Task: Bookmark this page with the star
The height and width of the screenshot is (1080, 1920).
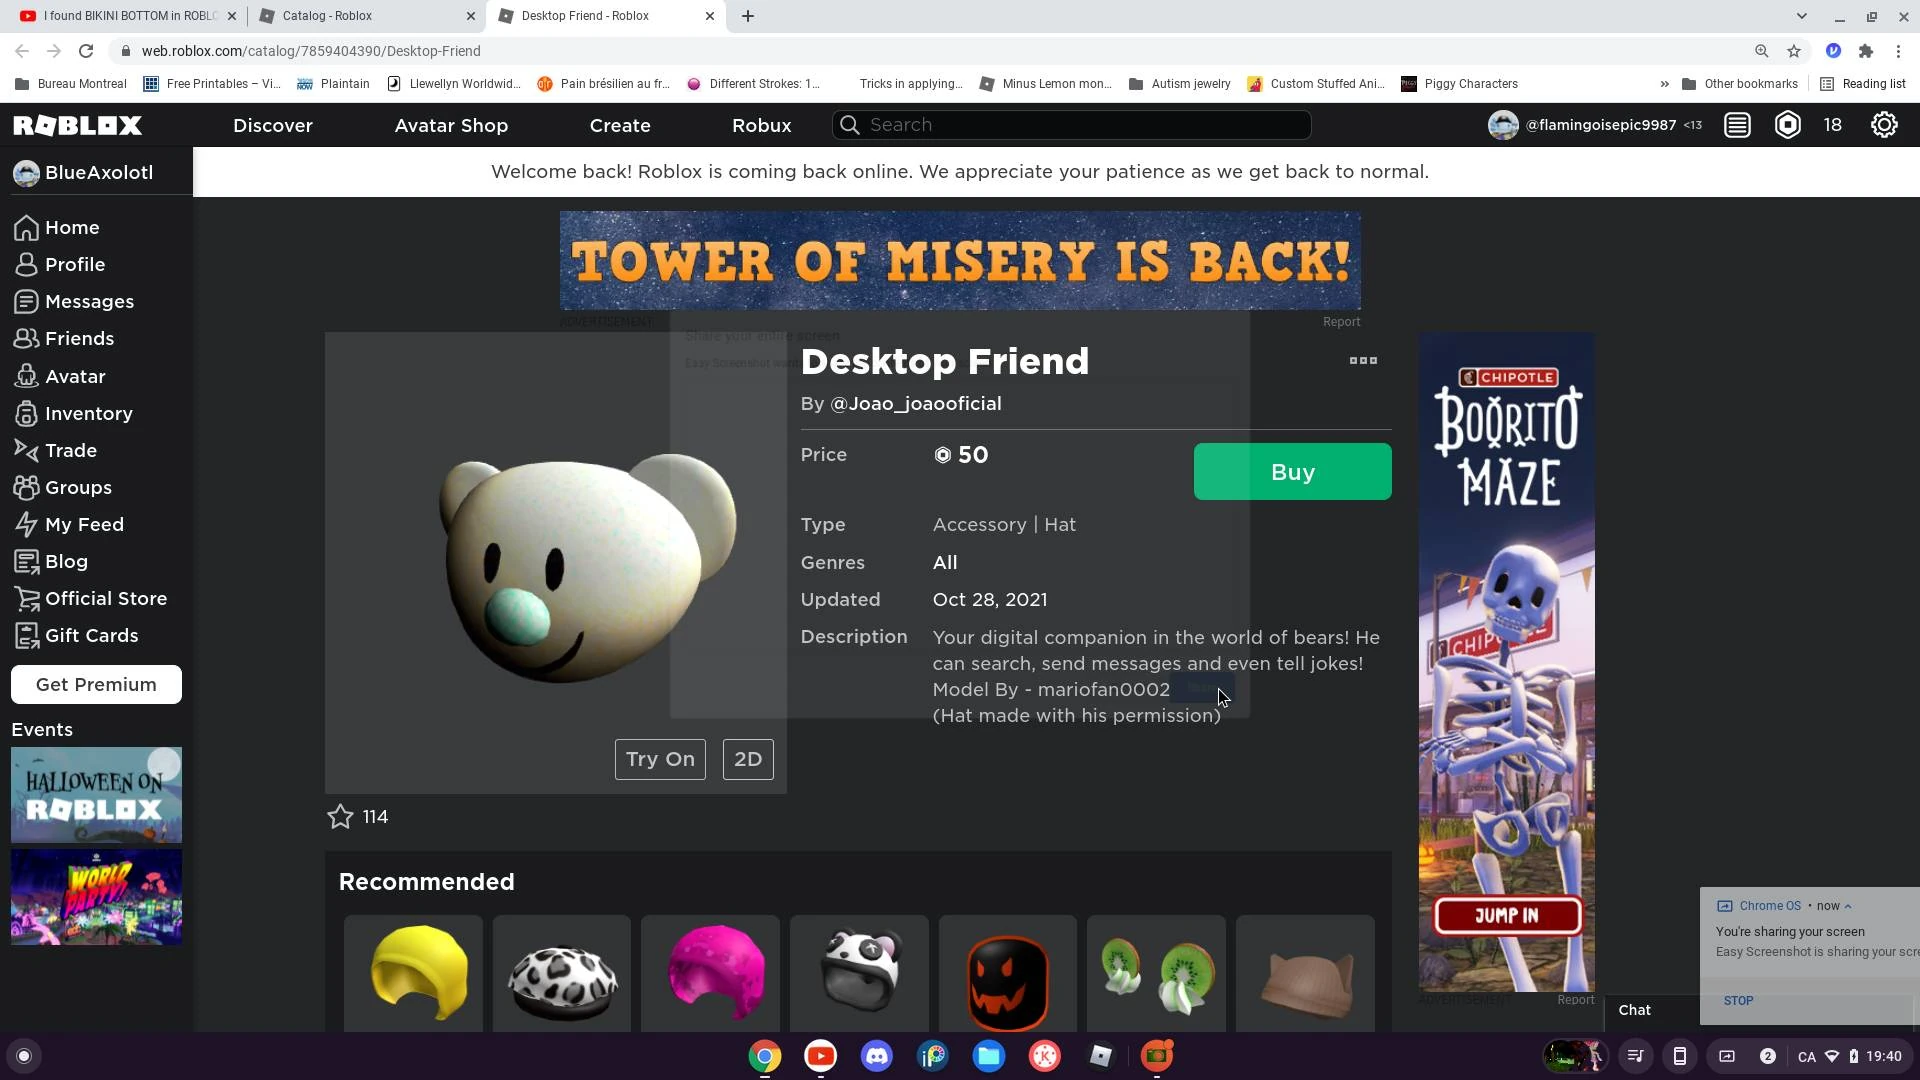Action: click(x=1794, y=51)
